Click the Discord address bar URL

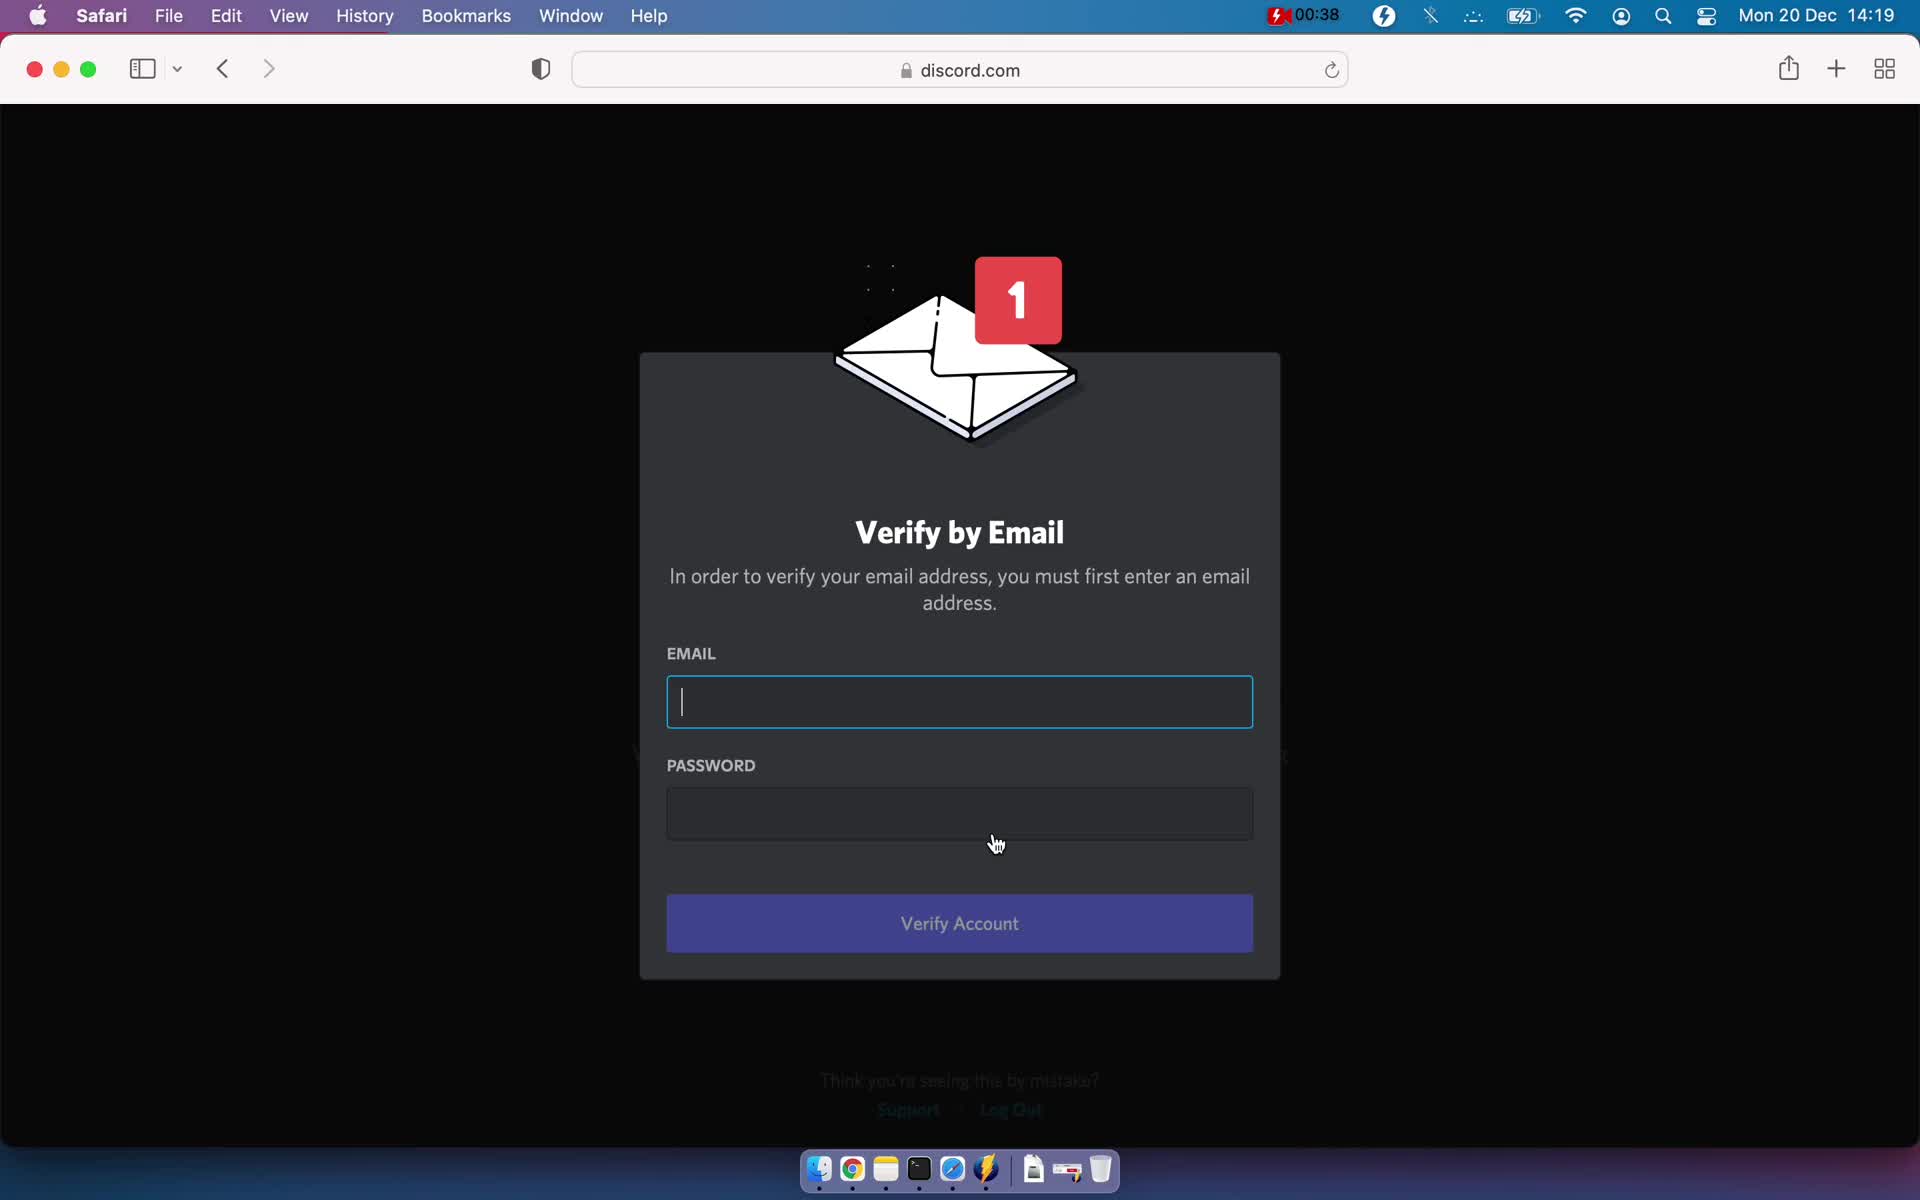[x=969, y=69]
